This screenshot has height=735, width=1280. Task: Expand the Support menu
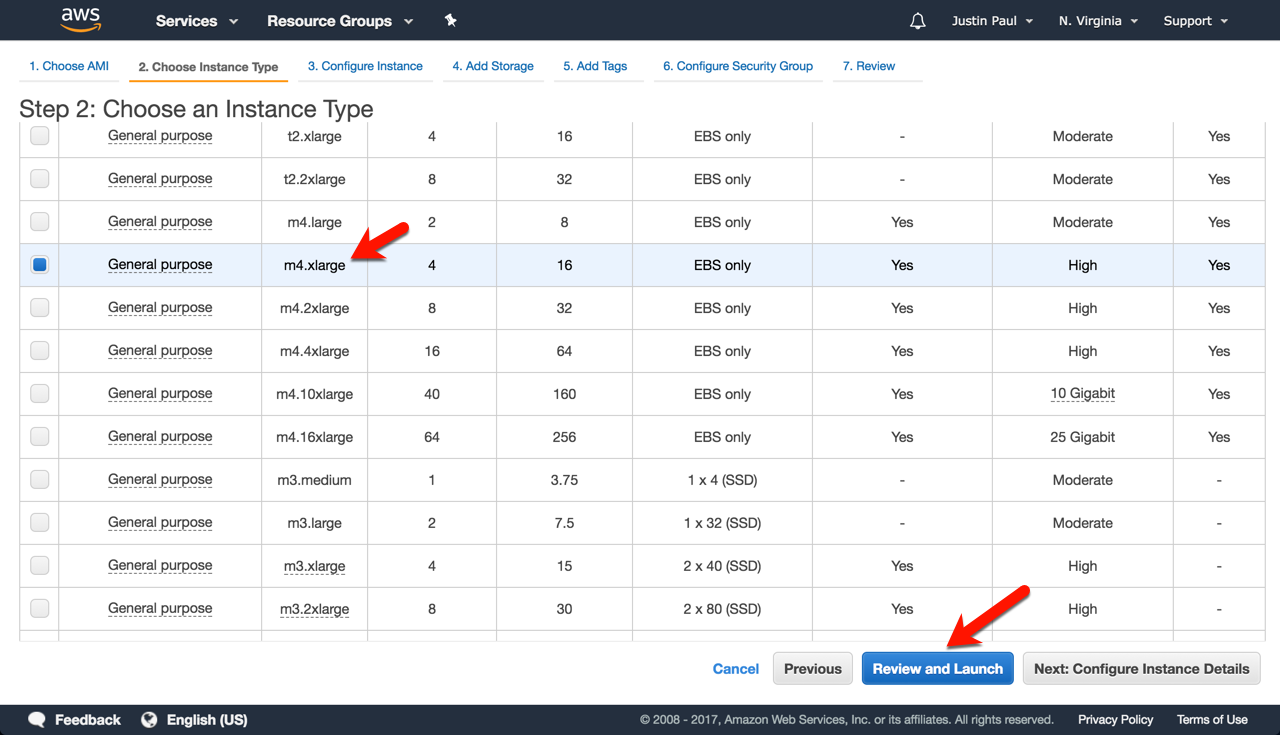(1196, 21)
